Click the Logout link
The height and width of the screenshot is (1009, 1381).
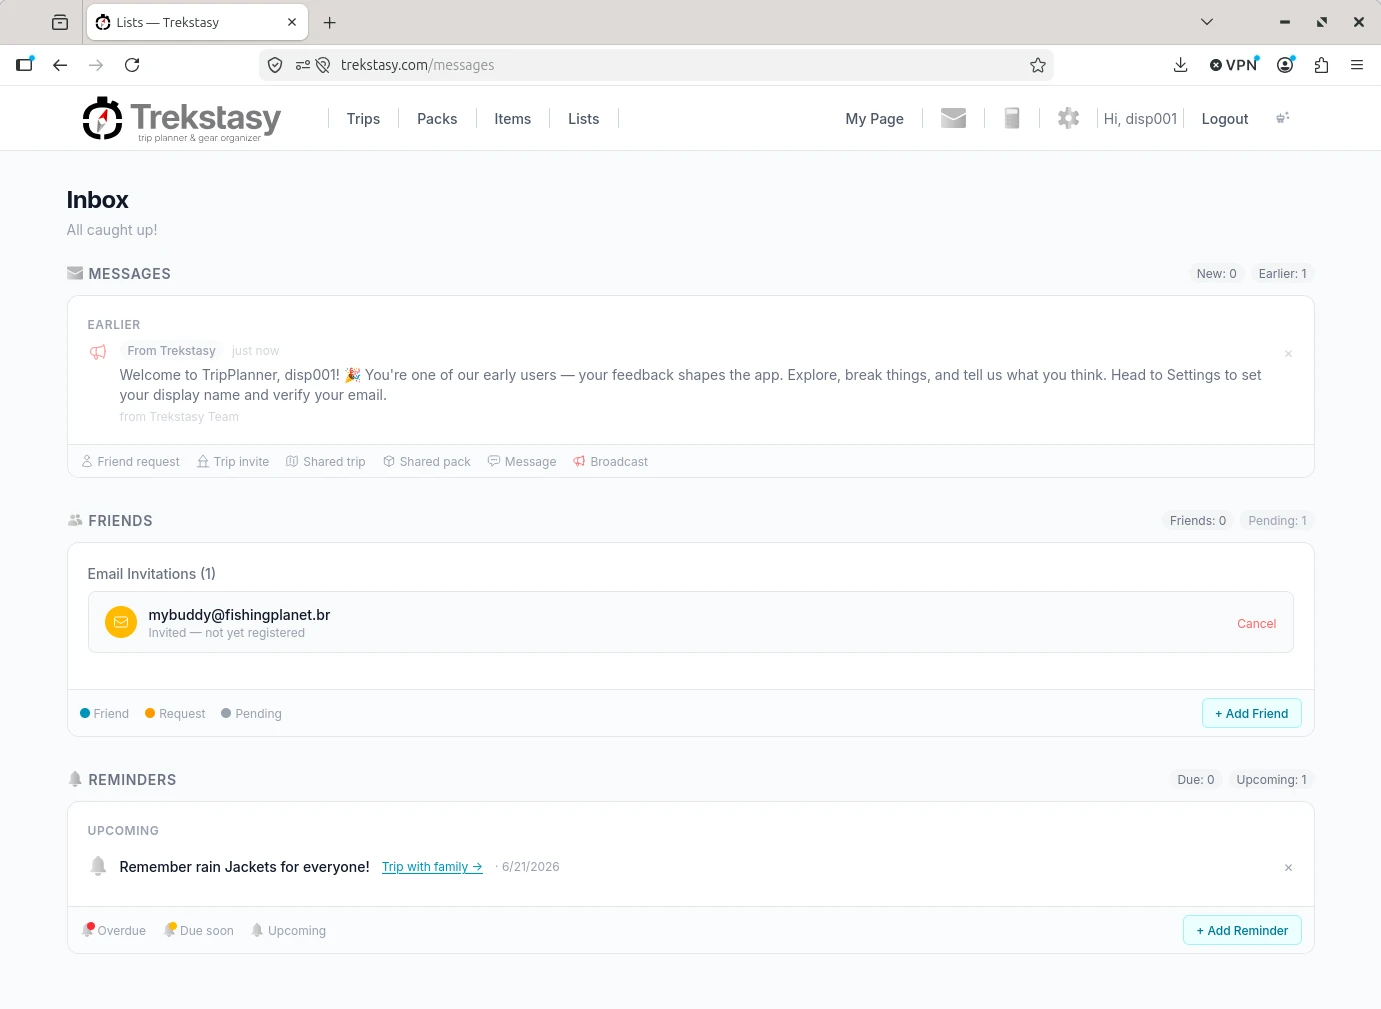[1224, 119]
